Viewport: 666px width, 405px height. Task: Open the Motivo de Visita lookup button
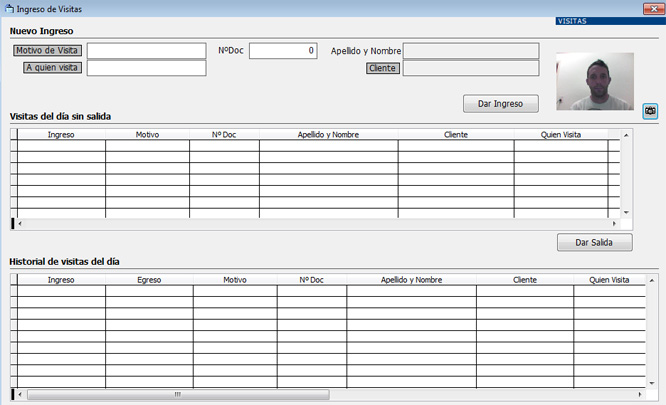[x=46, y=50]
